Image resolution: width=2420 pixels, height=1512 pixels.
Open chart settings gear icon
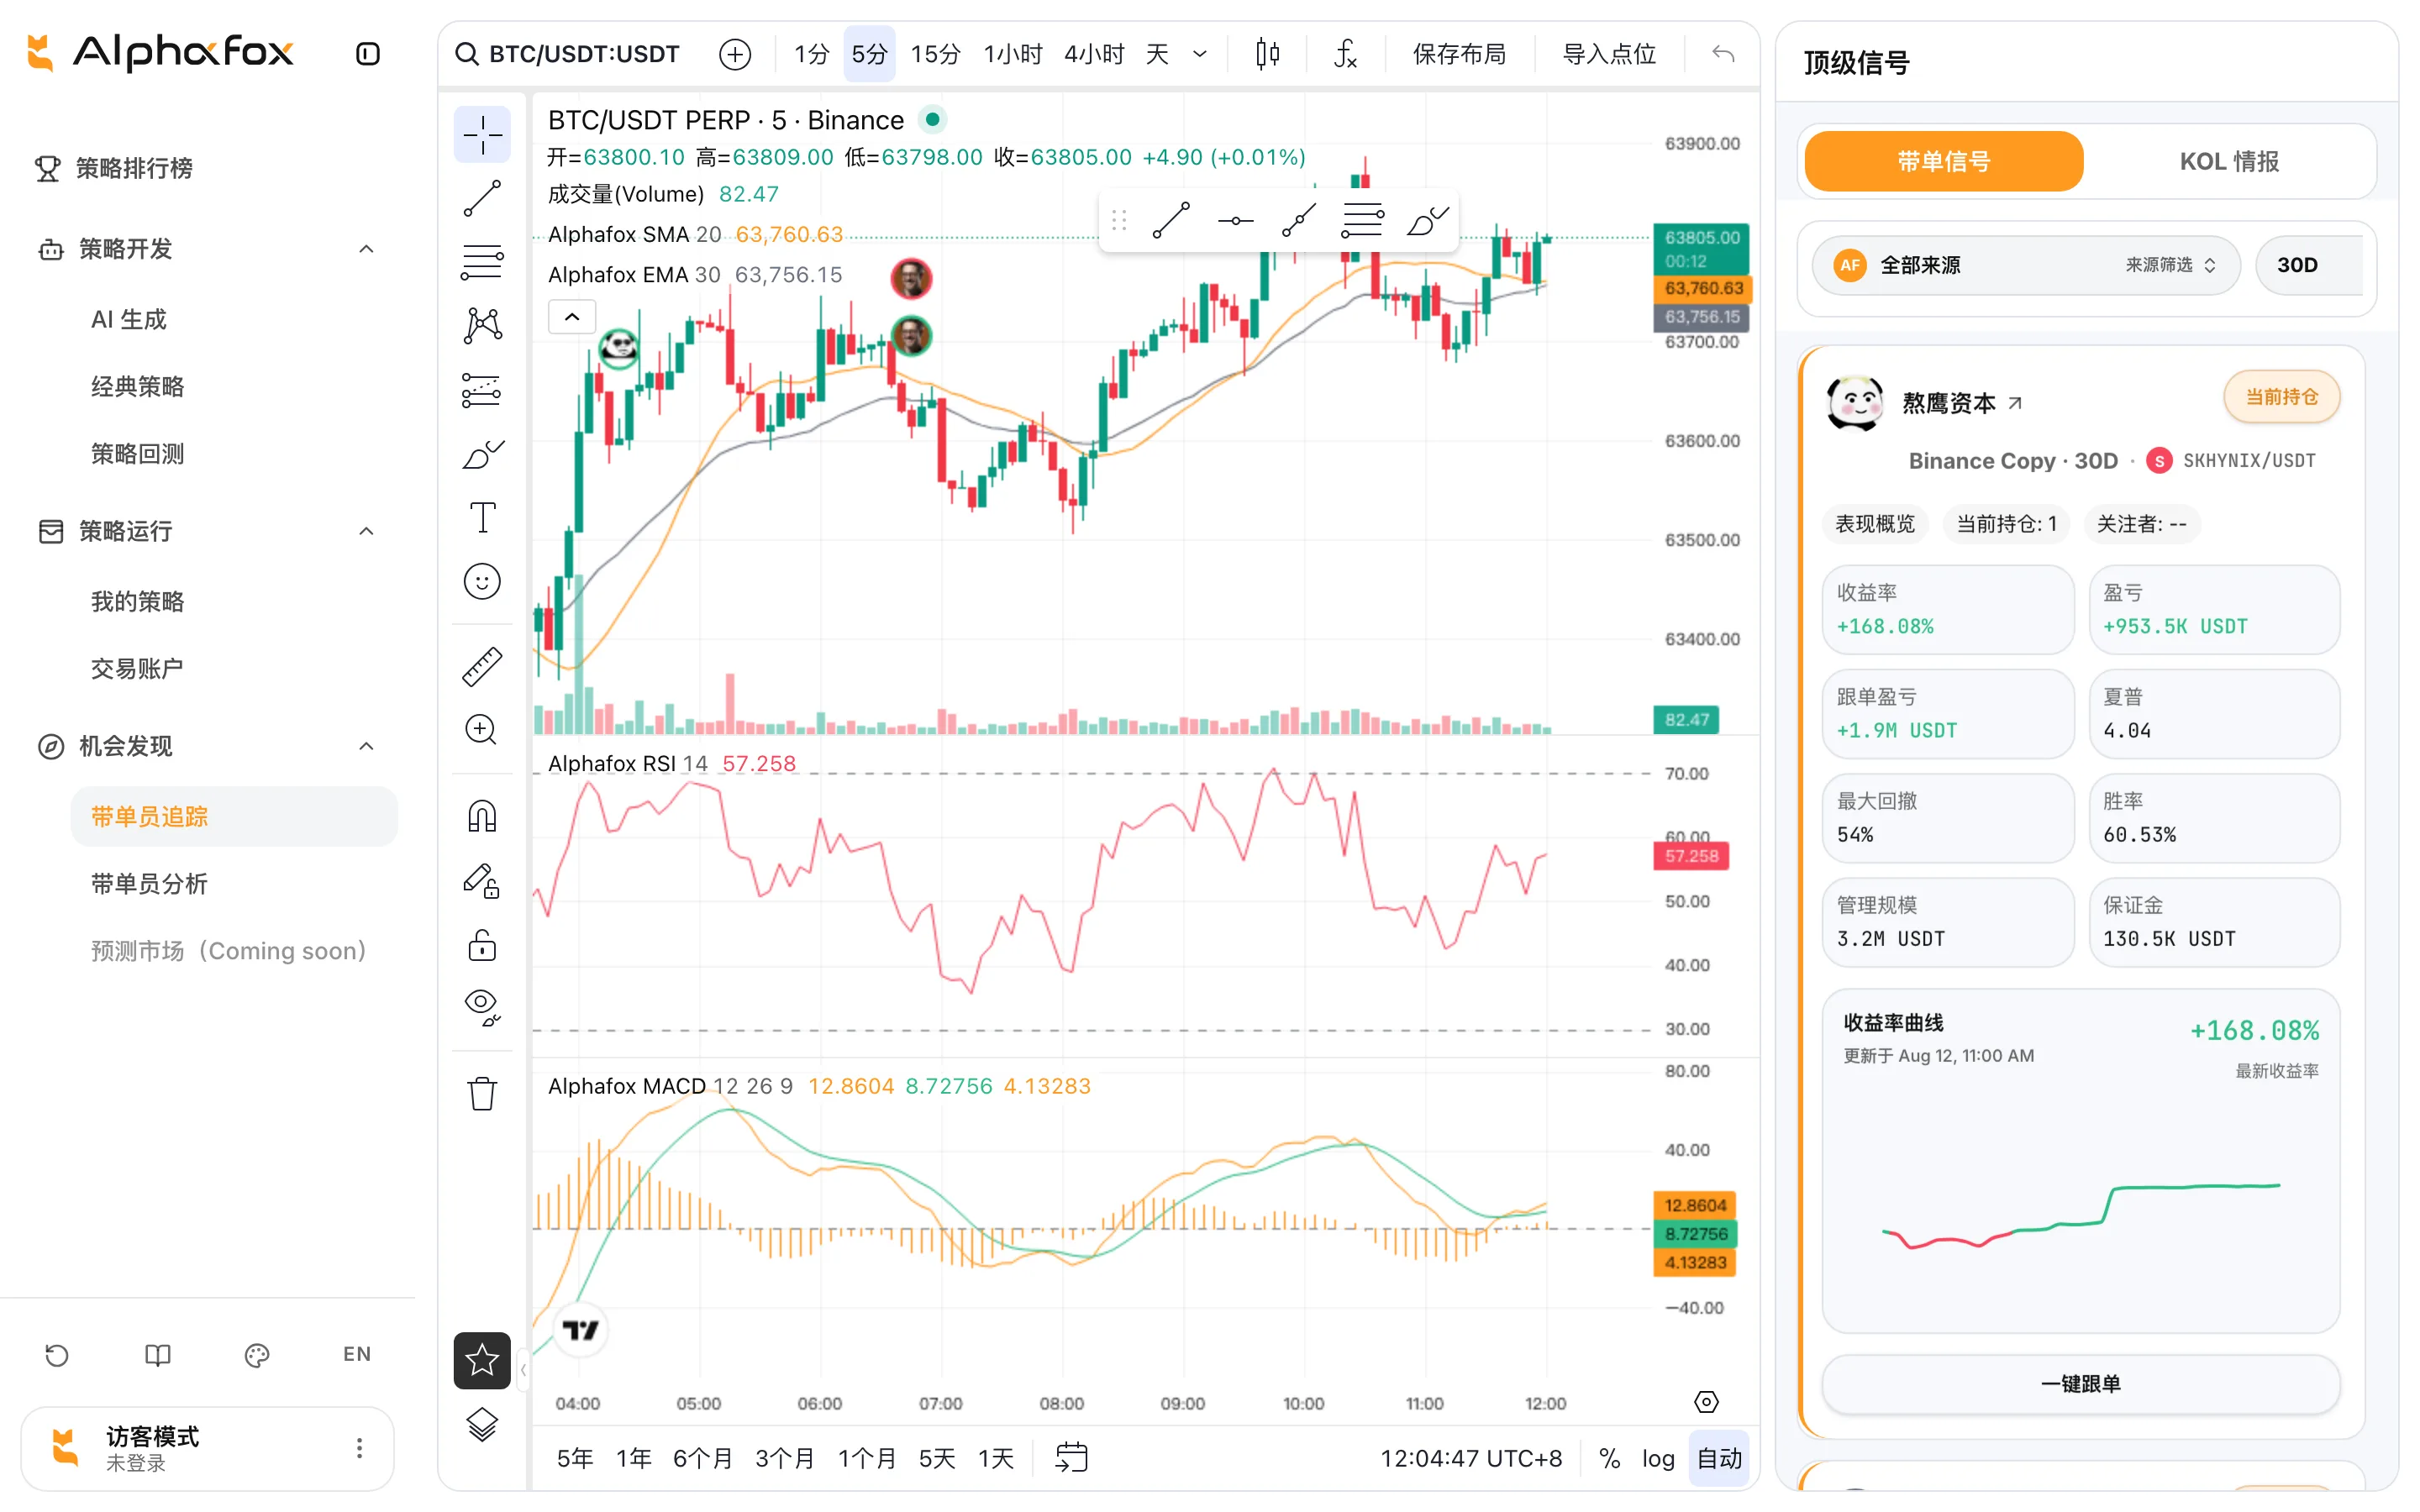pos(1707,1402)
